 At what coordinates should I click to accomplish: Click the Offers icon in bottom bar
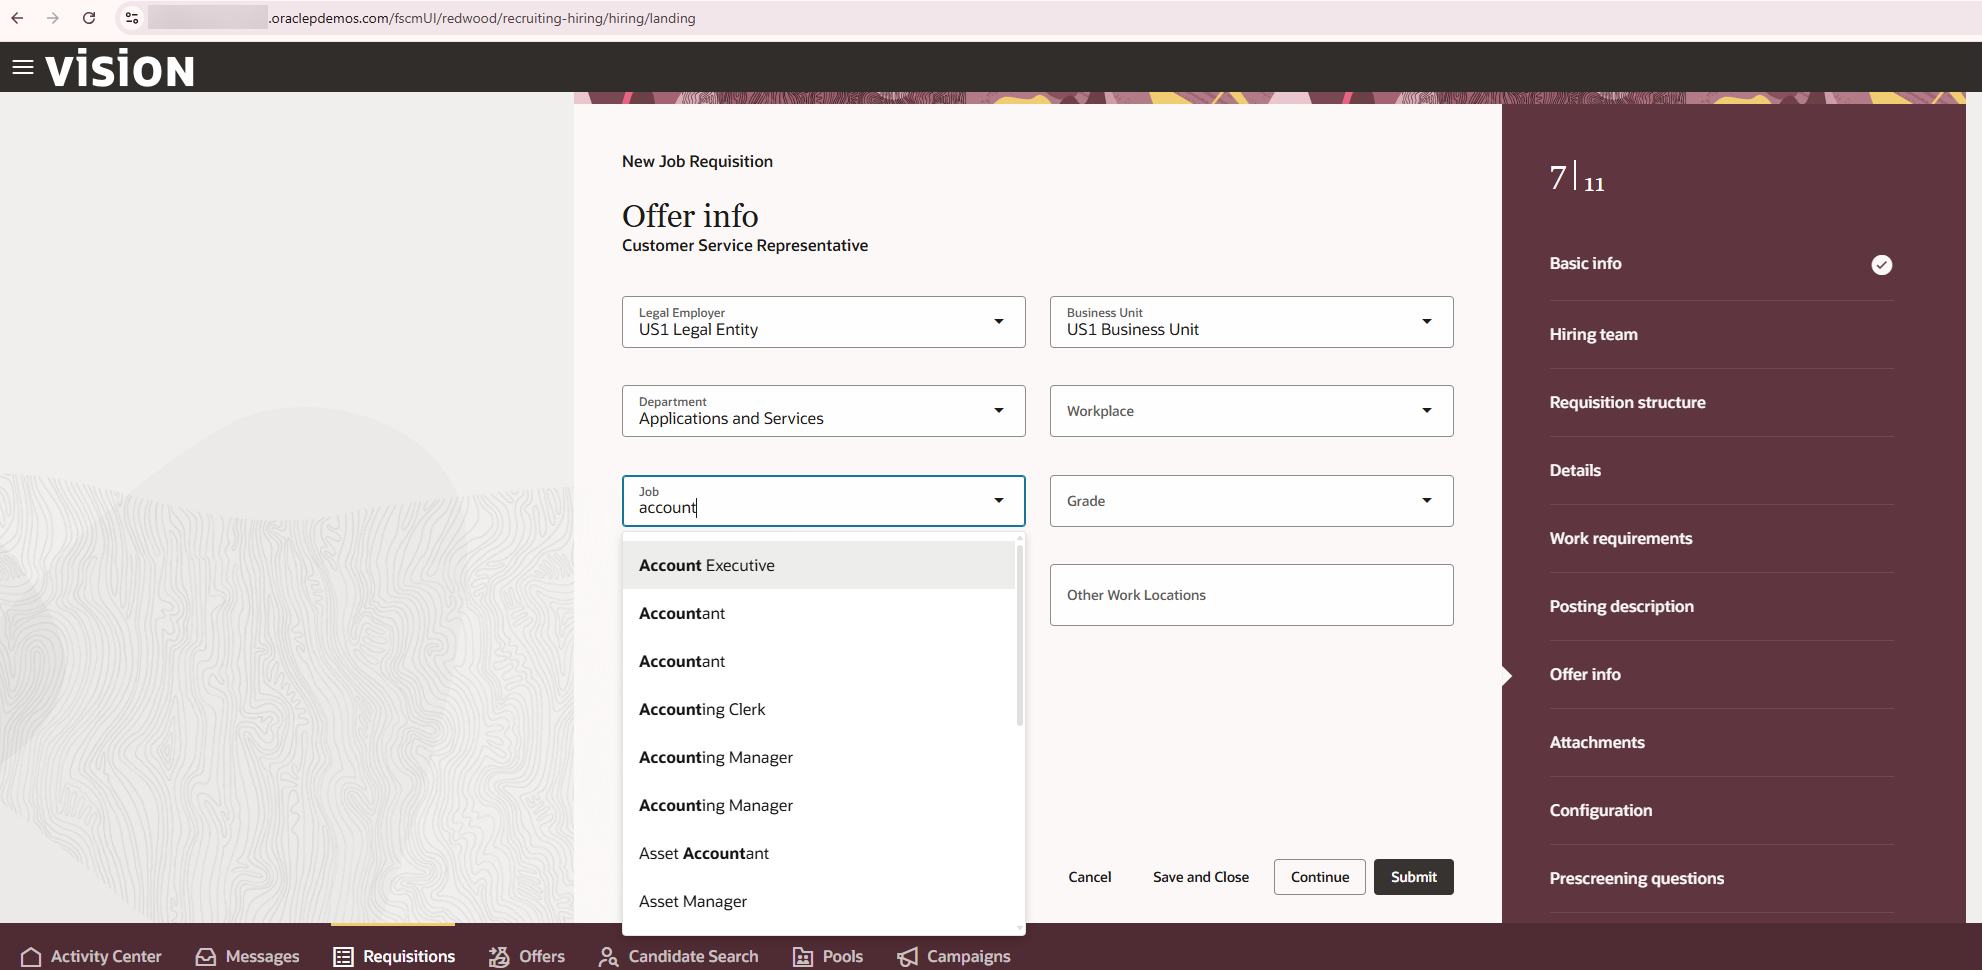tap(499, 957)
